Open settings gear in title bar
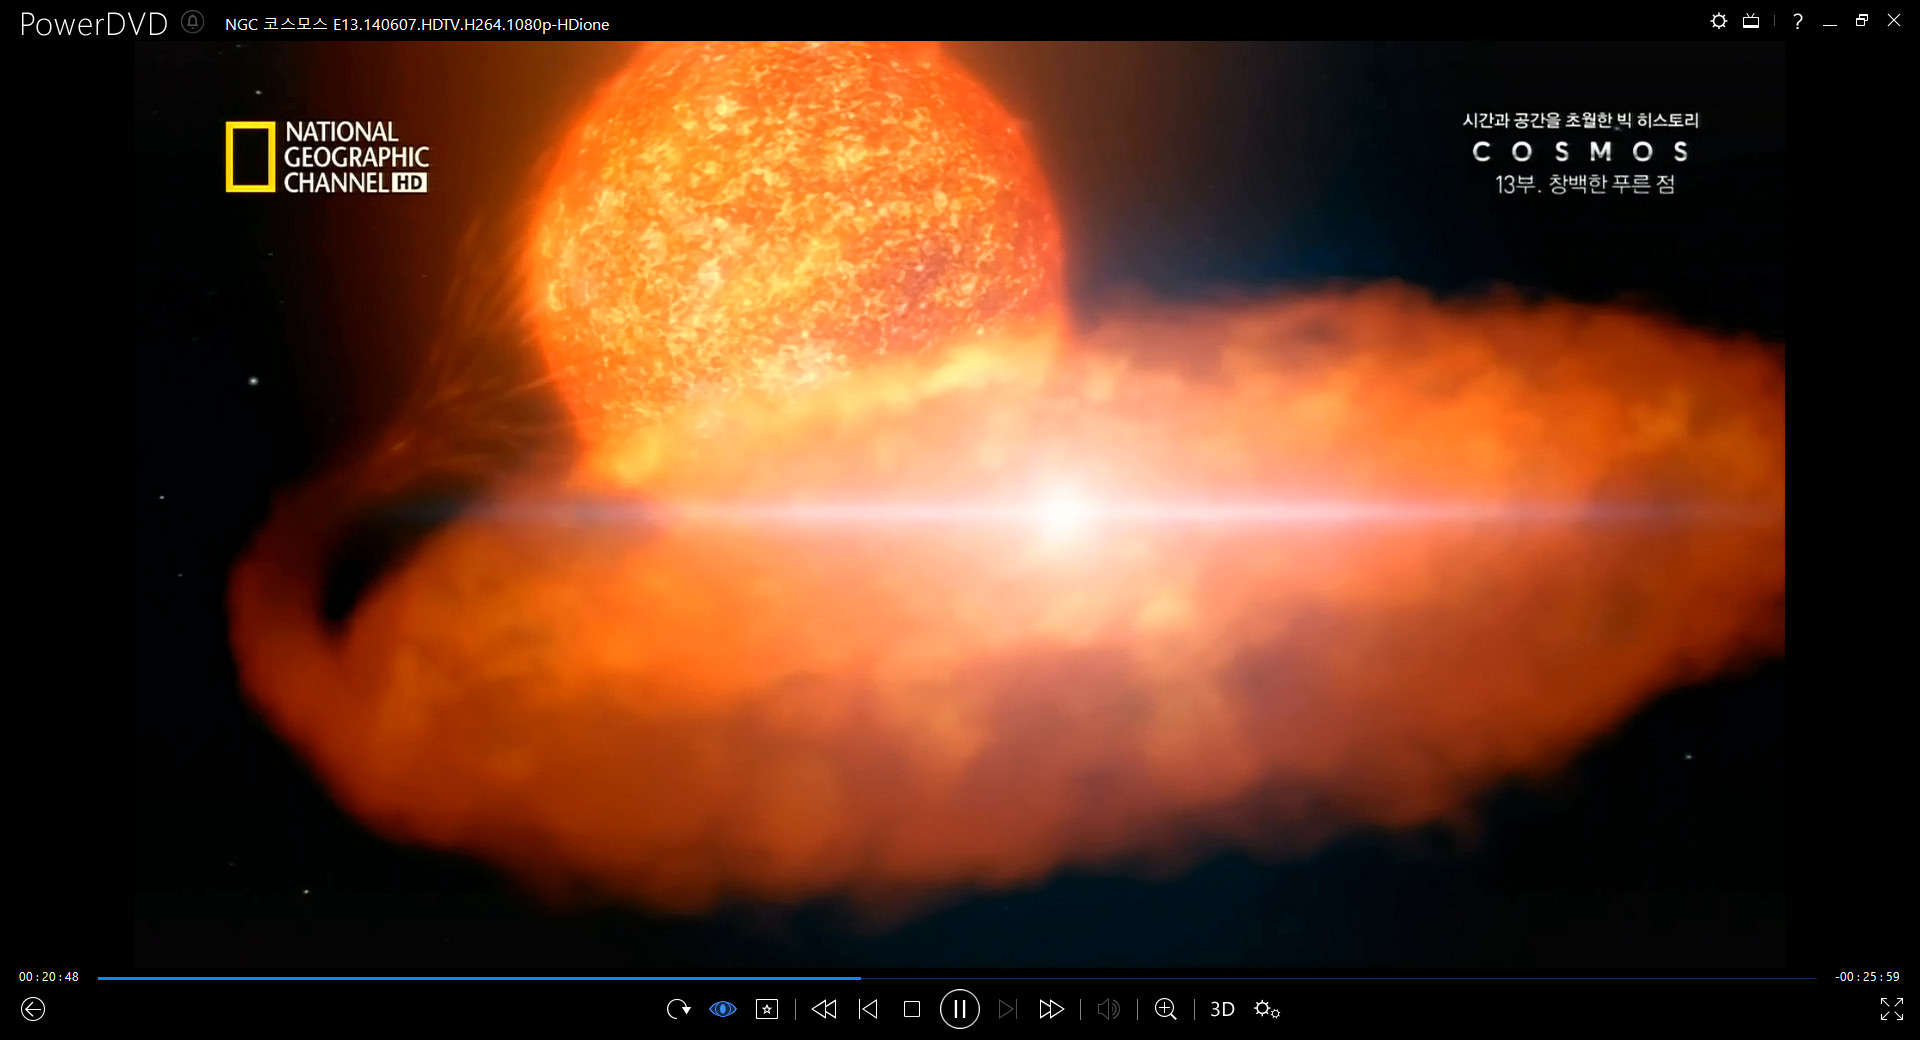Image resolution: width=1920 pixels, height=1040 pixels. (1719, 21)
